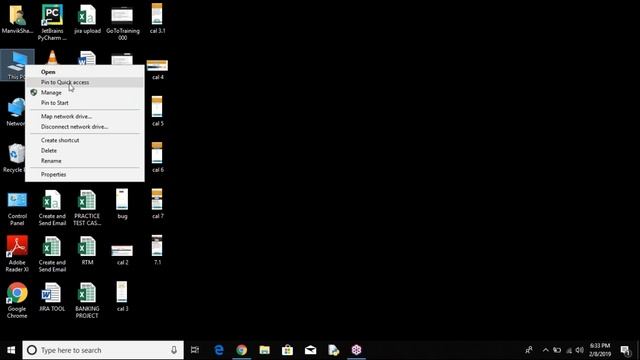Select the Network desktop icon

(16, 111)
